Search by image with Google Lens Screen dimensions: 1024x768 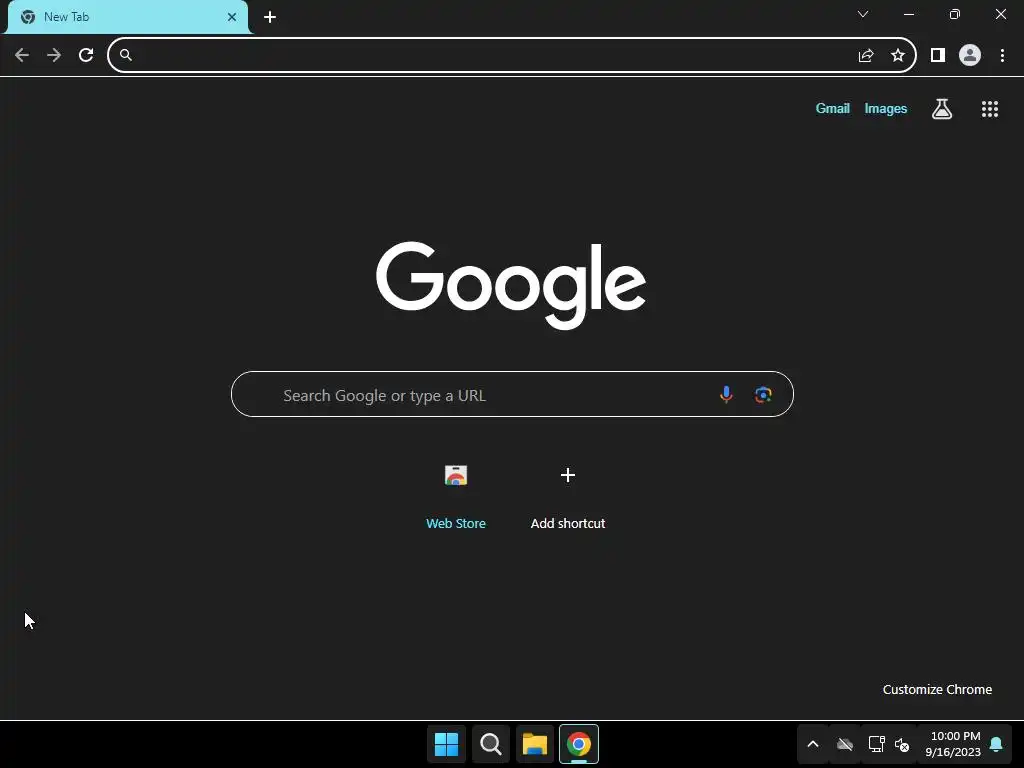763,394
